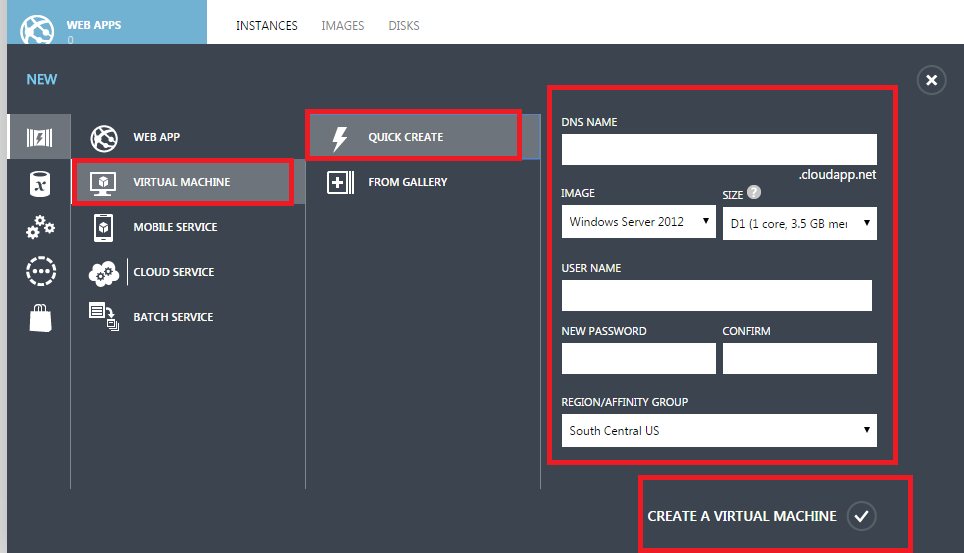Viewport: 964px width, 553px height.
Task: Click the Virtual Machine monitor icon
Action: (103, 183)
